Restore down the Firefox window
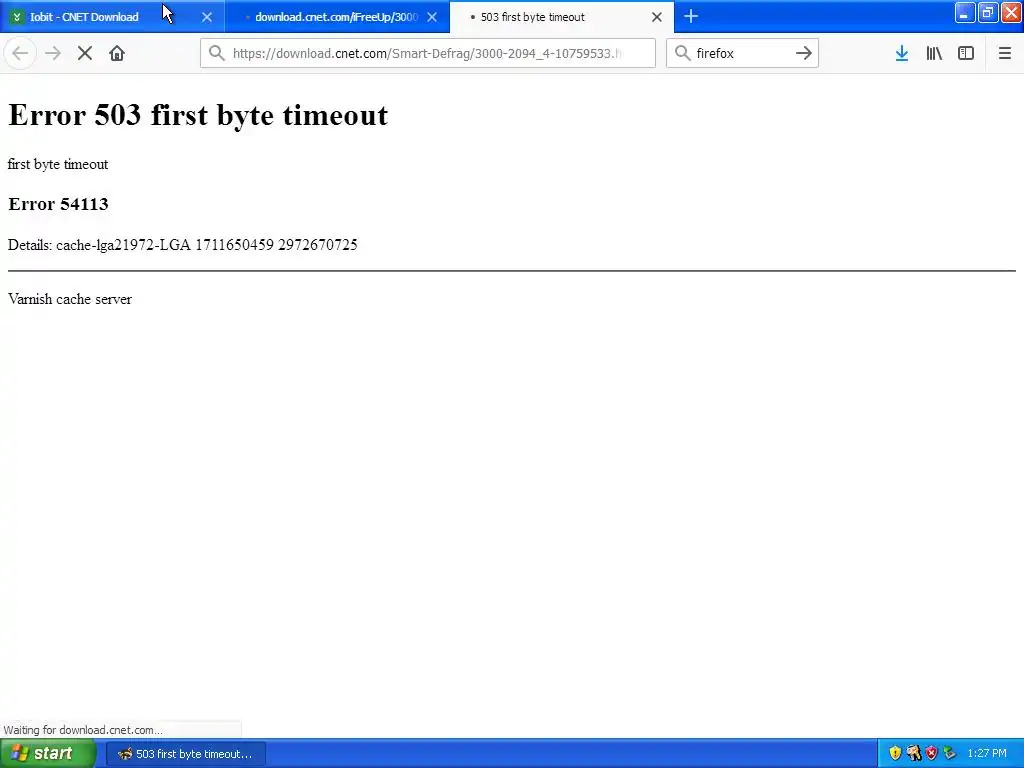 click(987, 12)
